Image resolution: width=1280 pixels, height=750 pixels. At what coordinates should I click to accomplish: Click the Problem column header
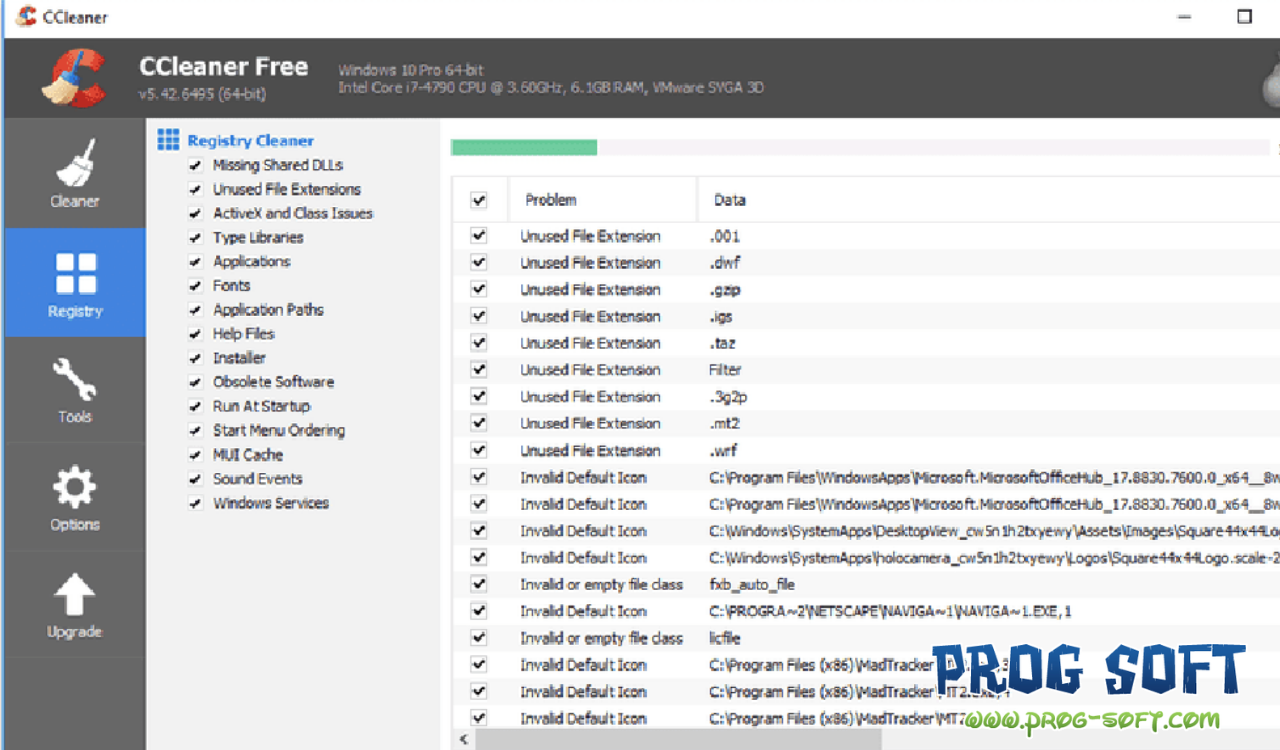tap(550, 200)
